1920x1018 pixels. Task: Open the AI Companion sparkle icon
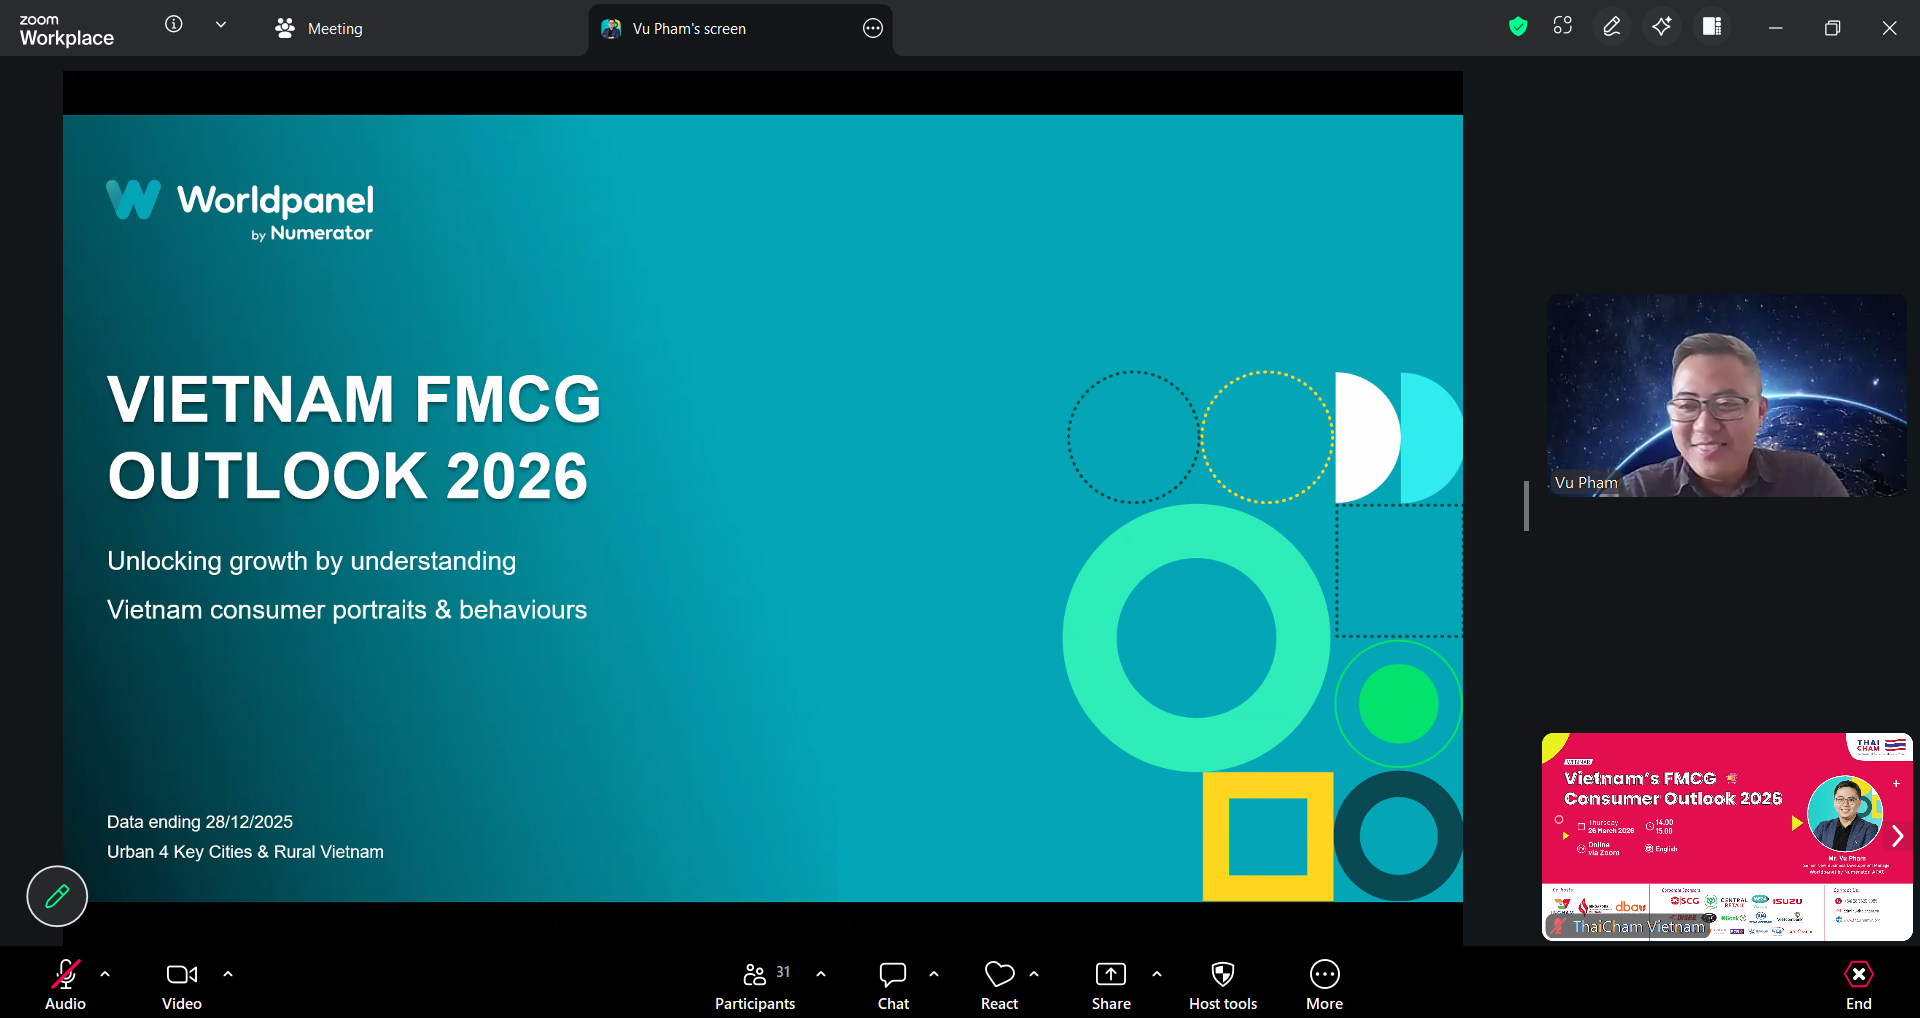1661,27
